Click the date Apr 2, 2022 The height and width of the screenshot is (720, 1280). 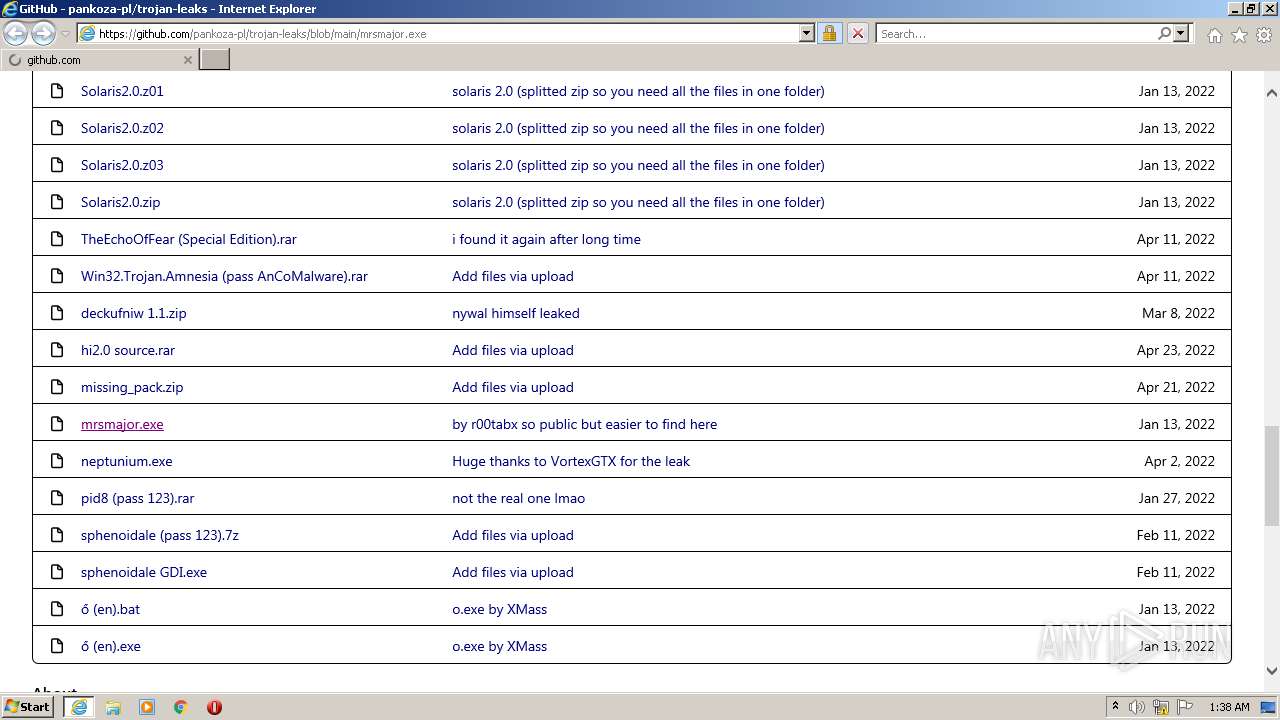click(x=1179, y=461)
